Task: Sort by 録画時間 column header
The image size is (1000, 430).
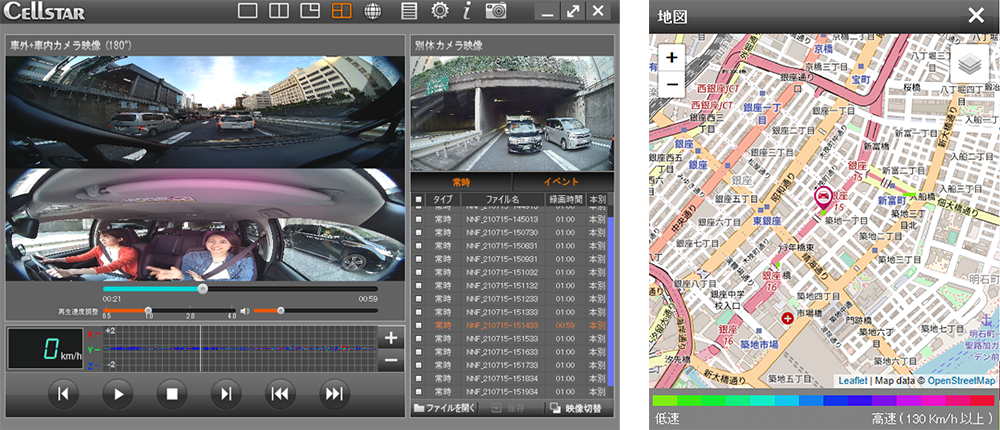Action: [x=566, y=199]
